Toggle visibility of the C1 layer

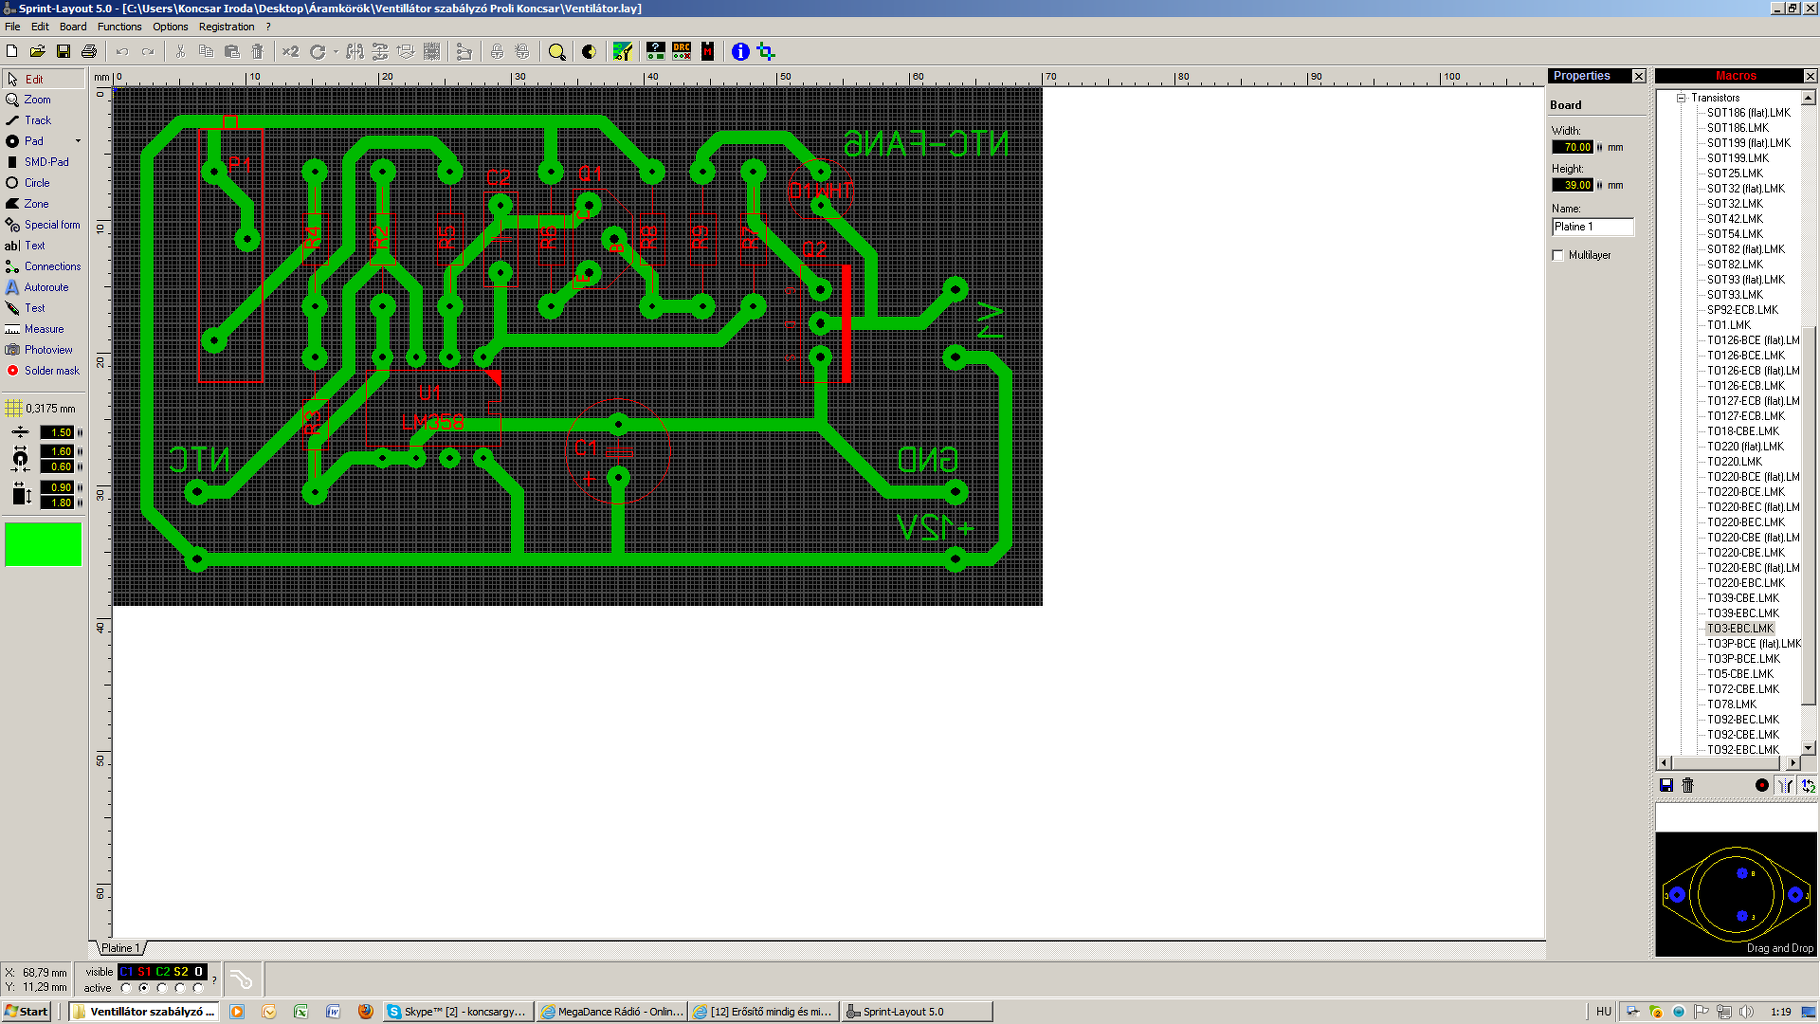coord(126,972)
